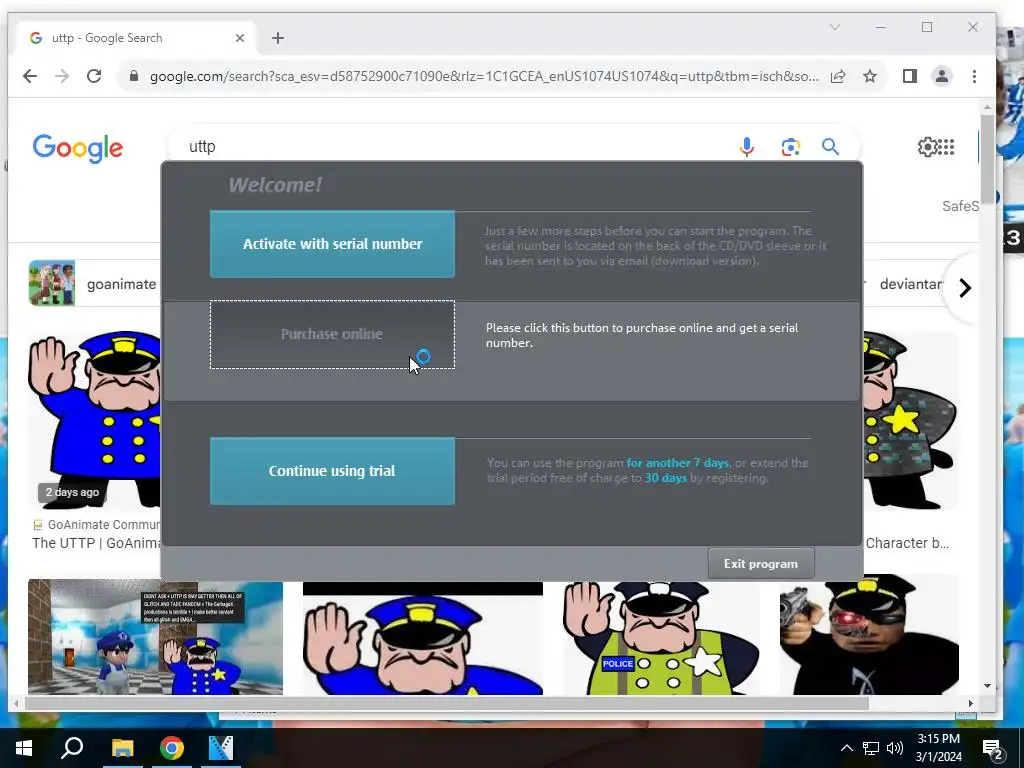Open Windows Start menu
Image resolution: width=1024 pixels, height=768 pixels.
click(24, 748)
